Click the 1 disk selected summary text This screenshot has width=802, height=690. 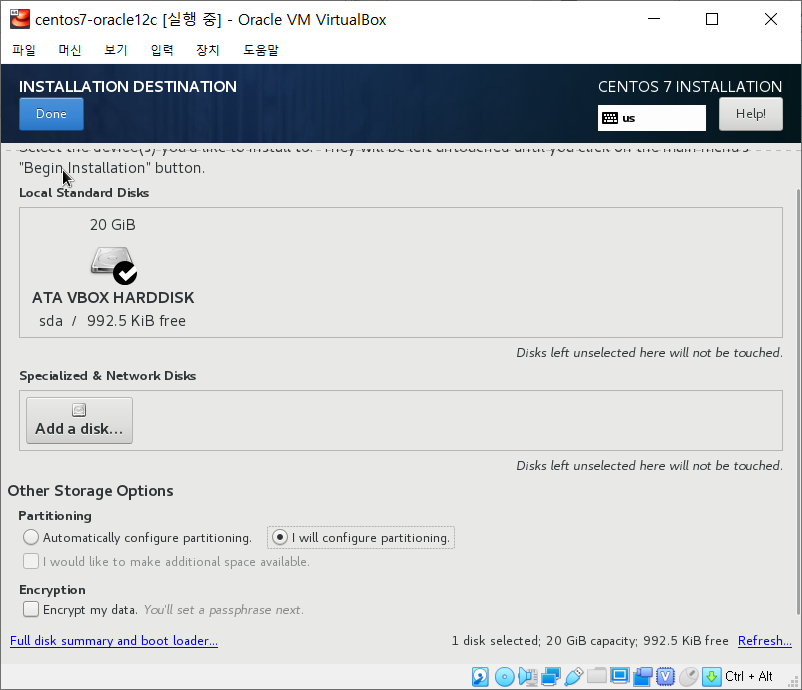590,640
